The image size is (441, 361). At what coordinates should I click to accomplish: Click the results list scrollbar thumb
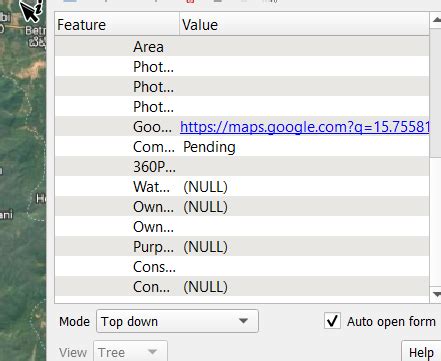pyautogui.click(x=436, y=93)
